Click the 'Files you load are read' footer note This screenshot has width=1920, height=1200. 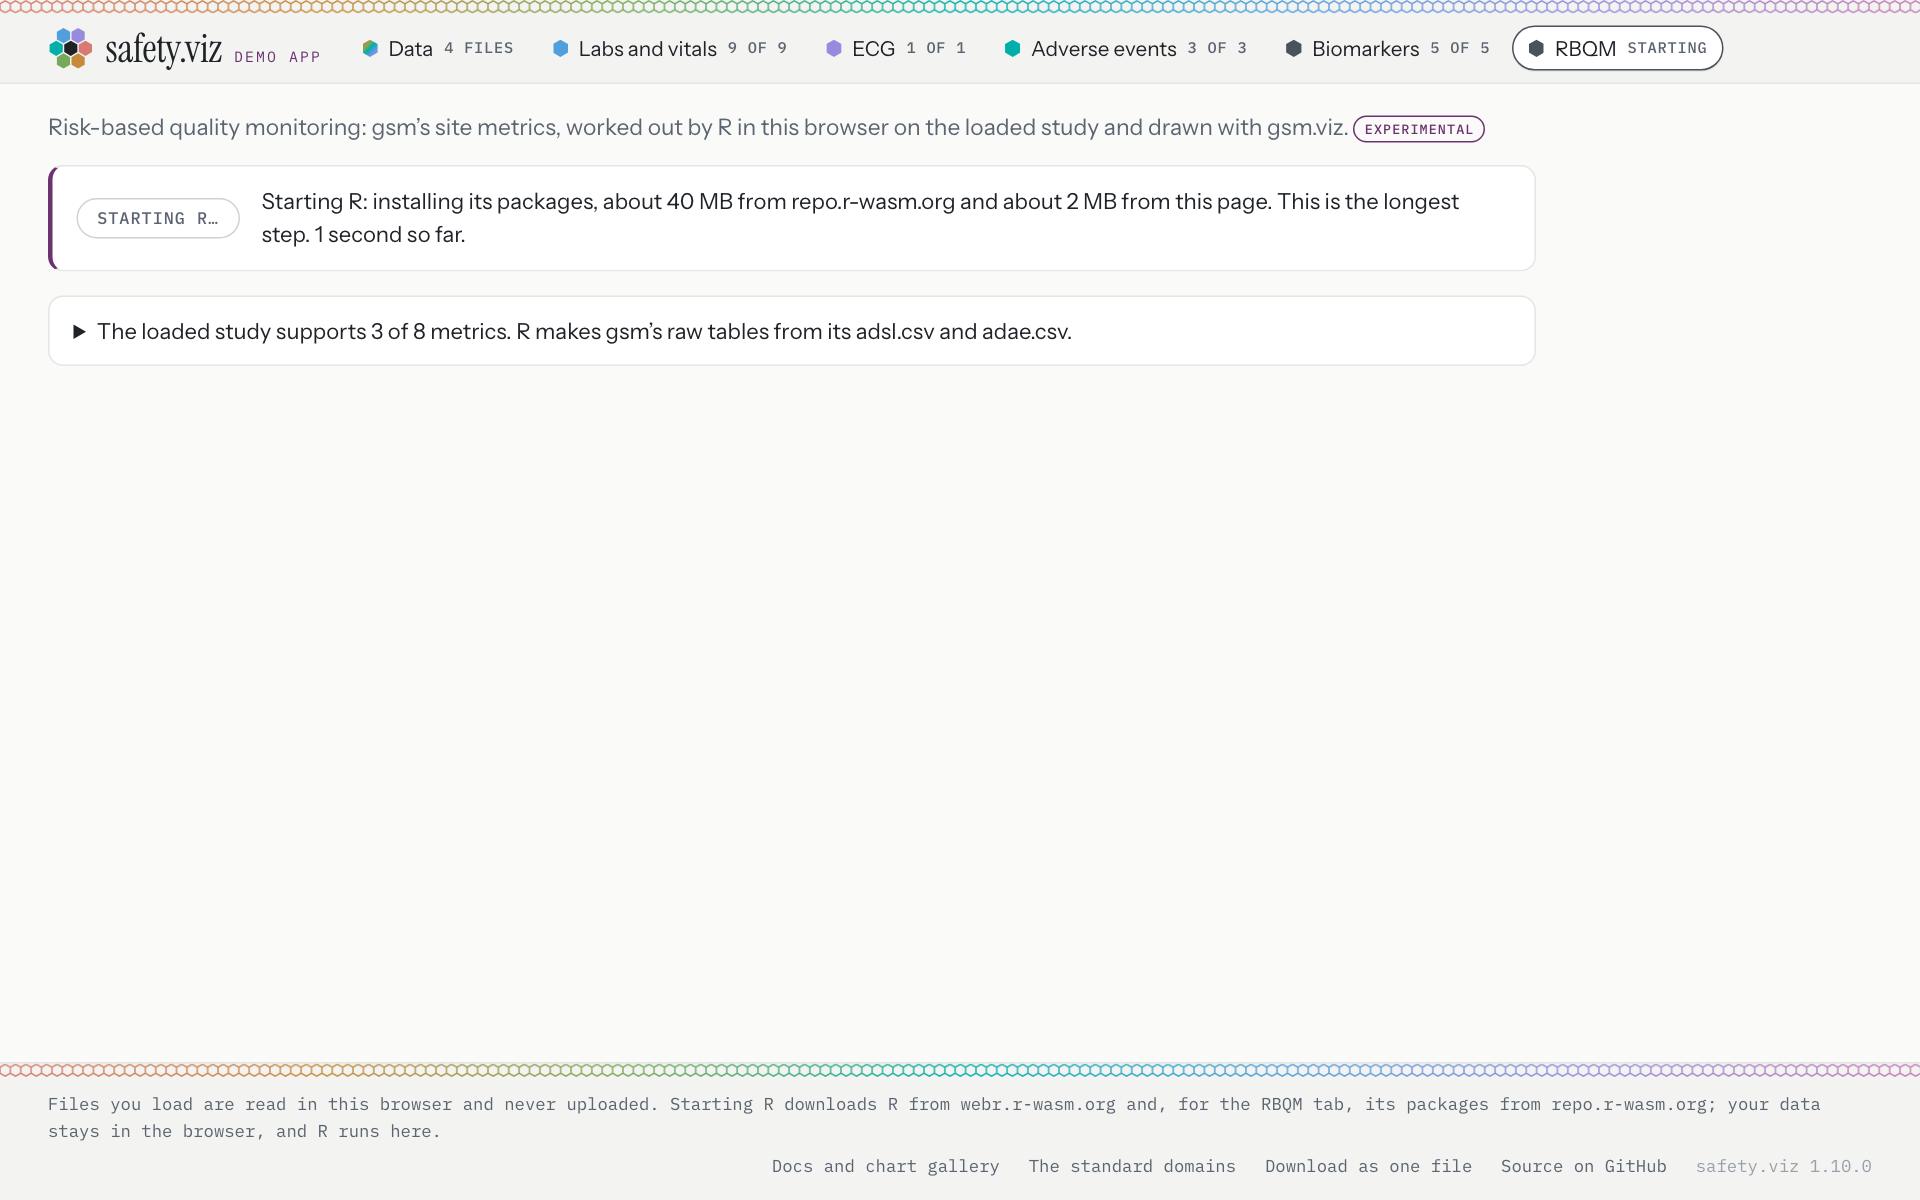coord(934,1118)
